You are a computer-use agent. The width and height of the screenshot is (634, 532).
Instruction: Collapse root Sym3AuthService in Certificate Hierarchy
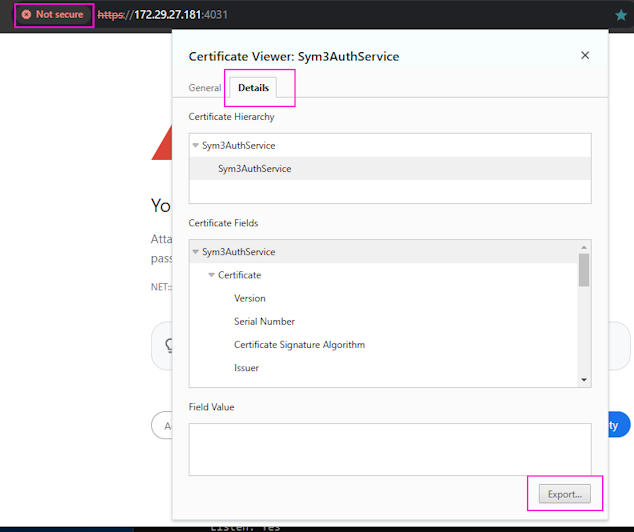(196, 145)
